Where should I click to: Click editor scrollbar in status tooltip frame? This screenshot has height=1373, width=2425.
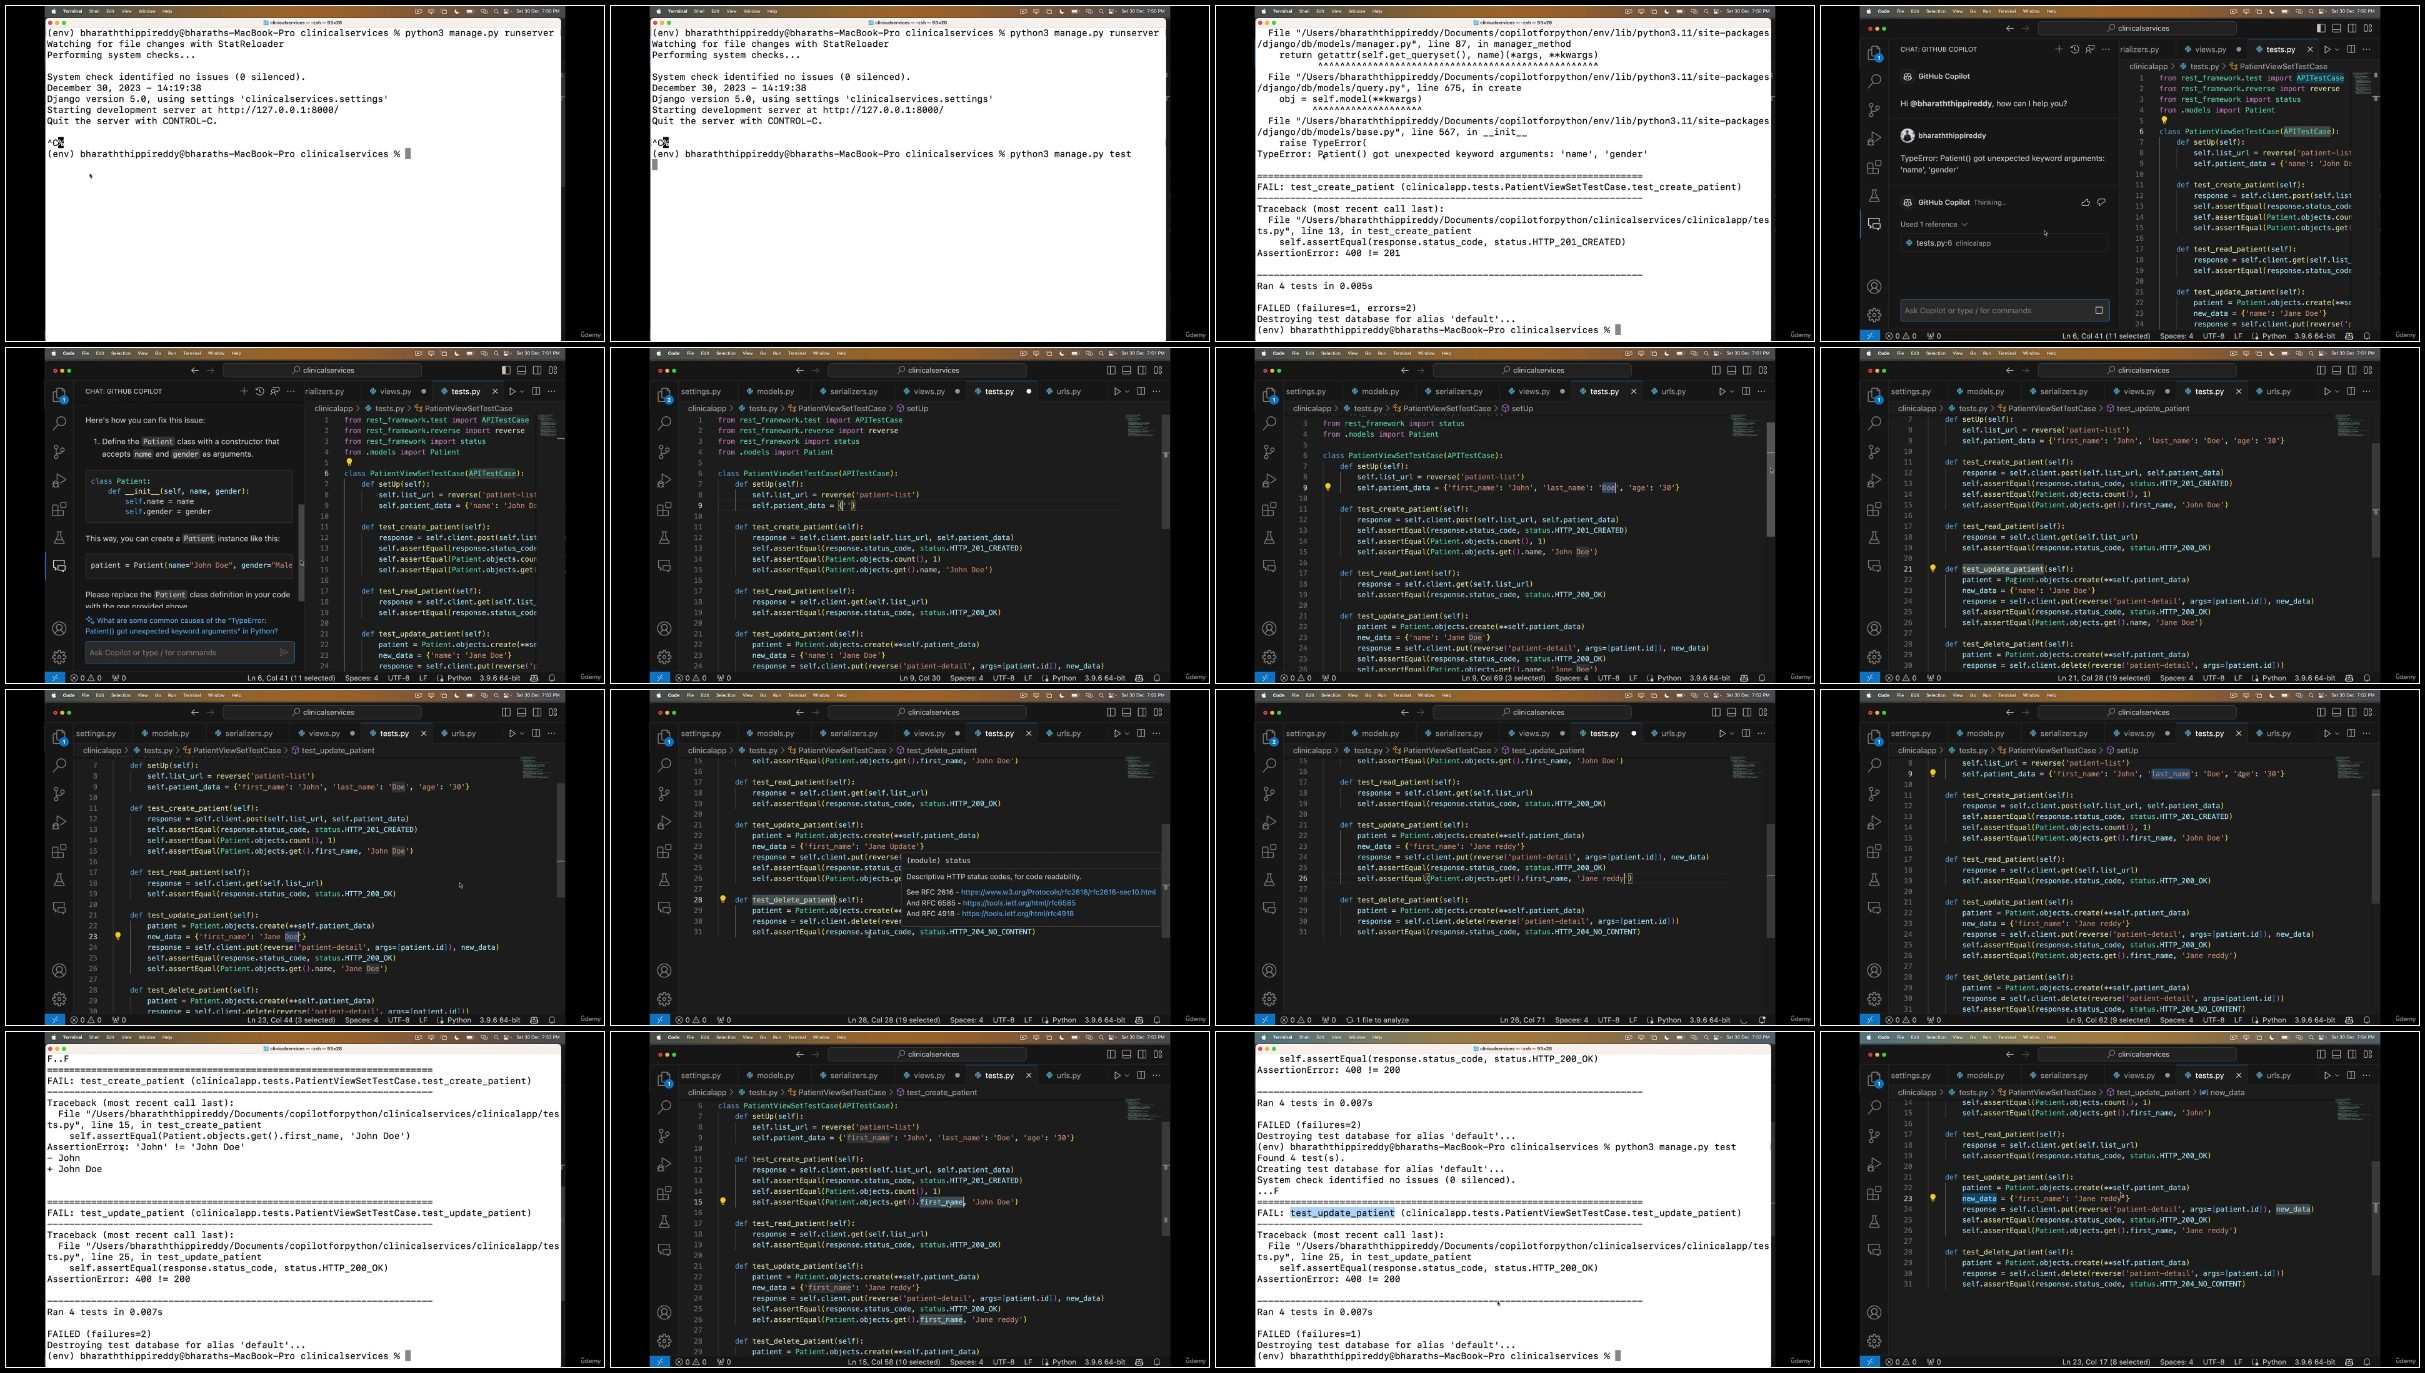[x=1164, y=880]
